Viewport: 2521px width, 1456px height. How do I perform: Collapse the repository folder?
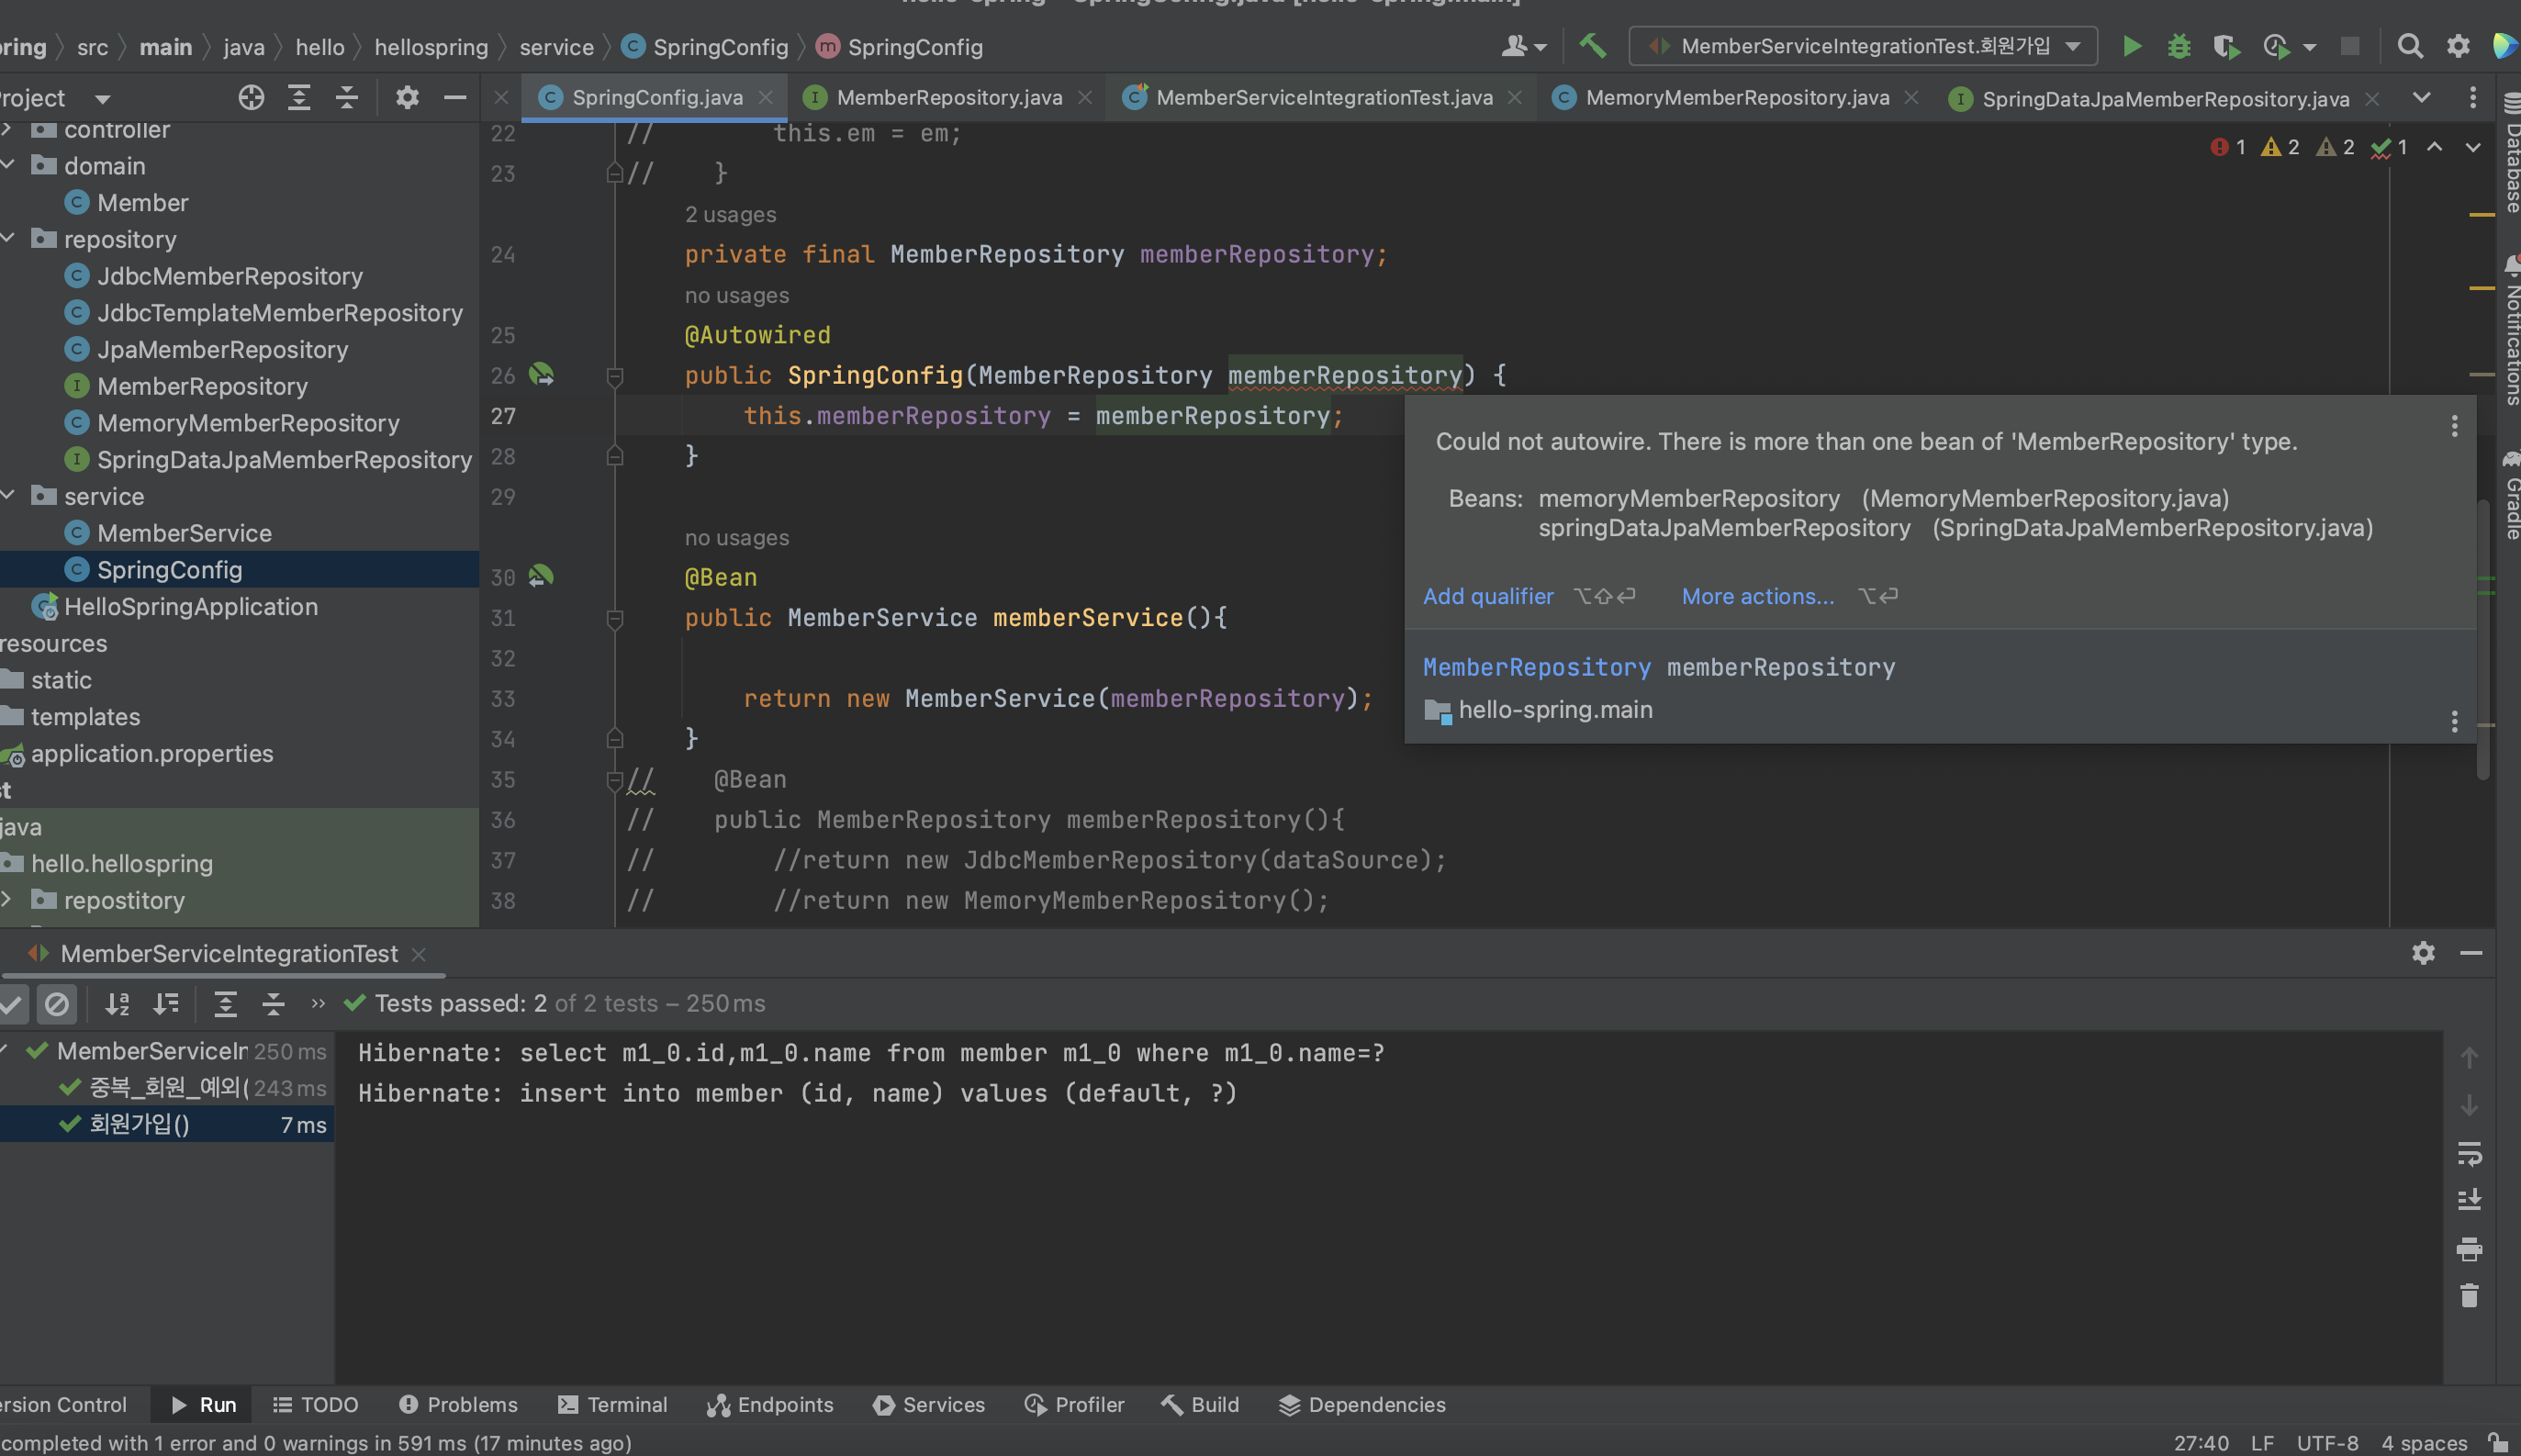9,239
